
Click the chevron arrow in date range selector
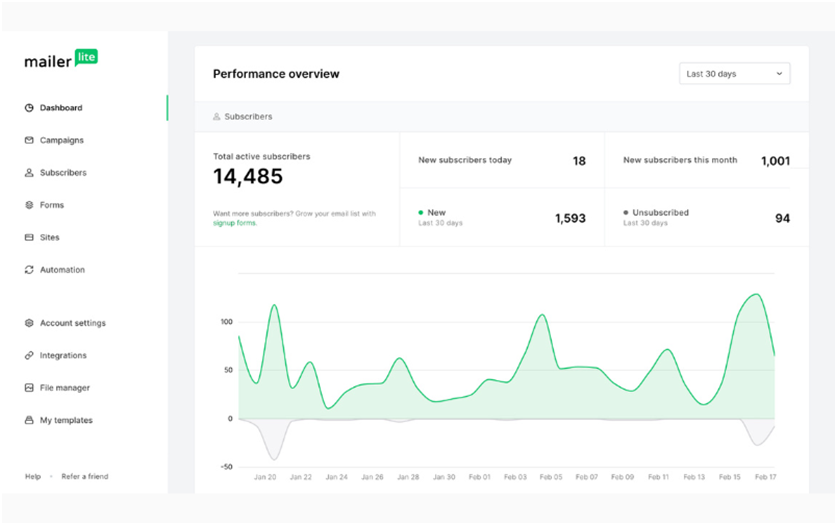coord(778,74)
